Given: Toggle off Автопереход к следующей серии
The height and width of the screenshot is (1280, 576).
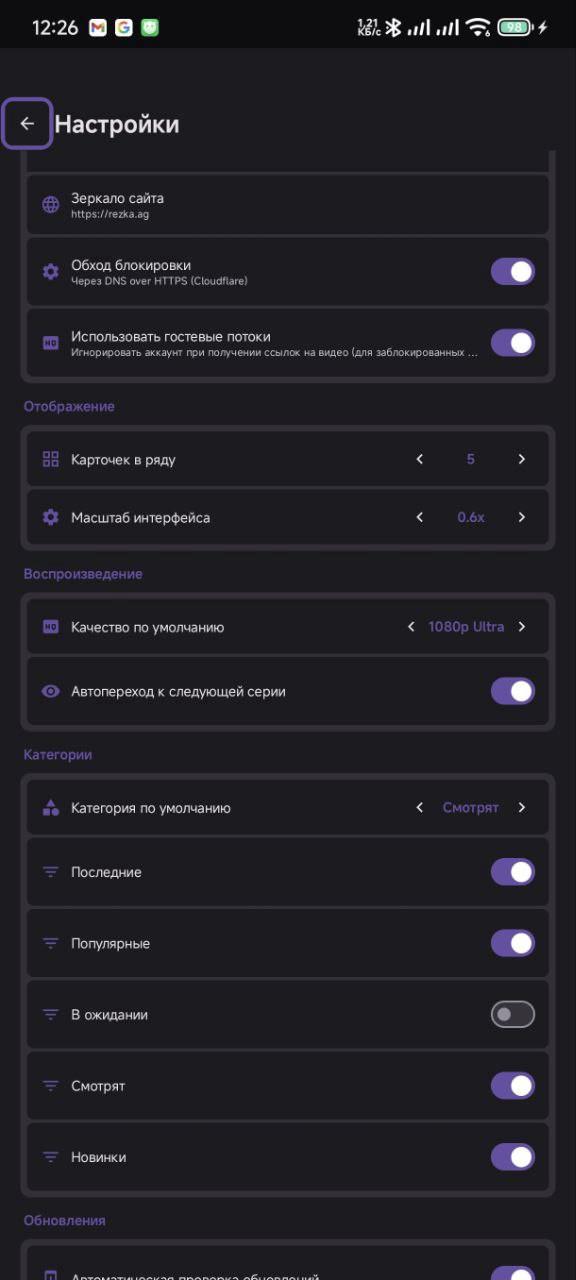Looking at the screenshot, I should (x=512, y=691).
